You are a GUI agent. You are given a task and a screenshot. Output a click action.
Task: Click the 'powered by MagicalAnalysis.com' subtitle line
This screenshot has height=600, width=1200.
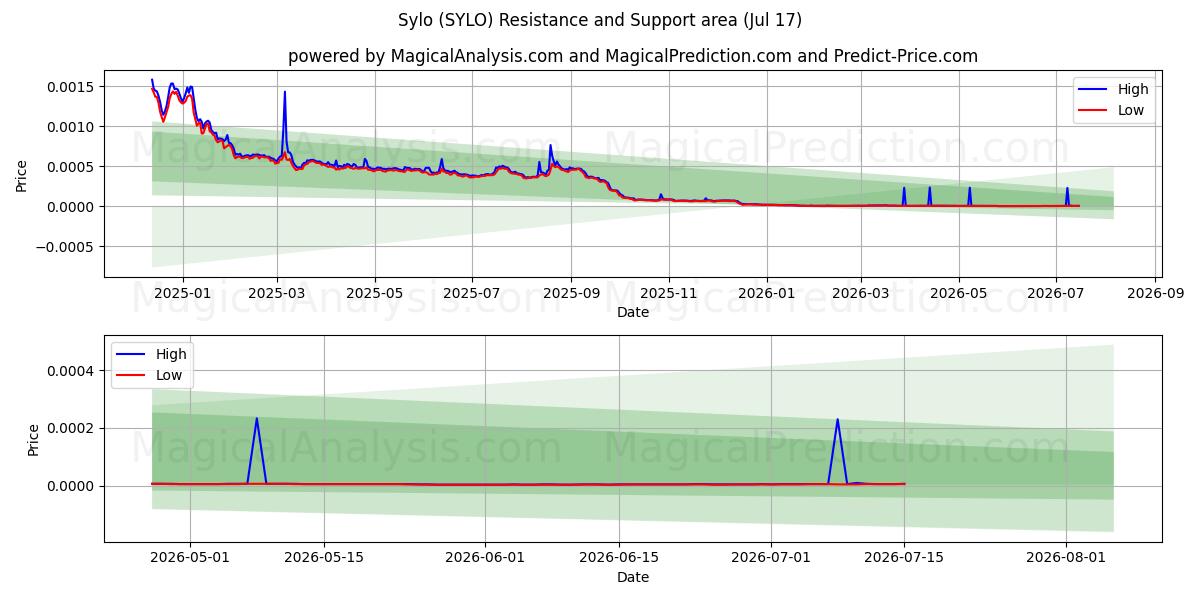(633, 56)
